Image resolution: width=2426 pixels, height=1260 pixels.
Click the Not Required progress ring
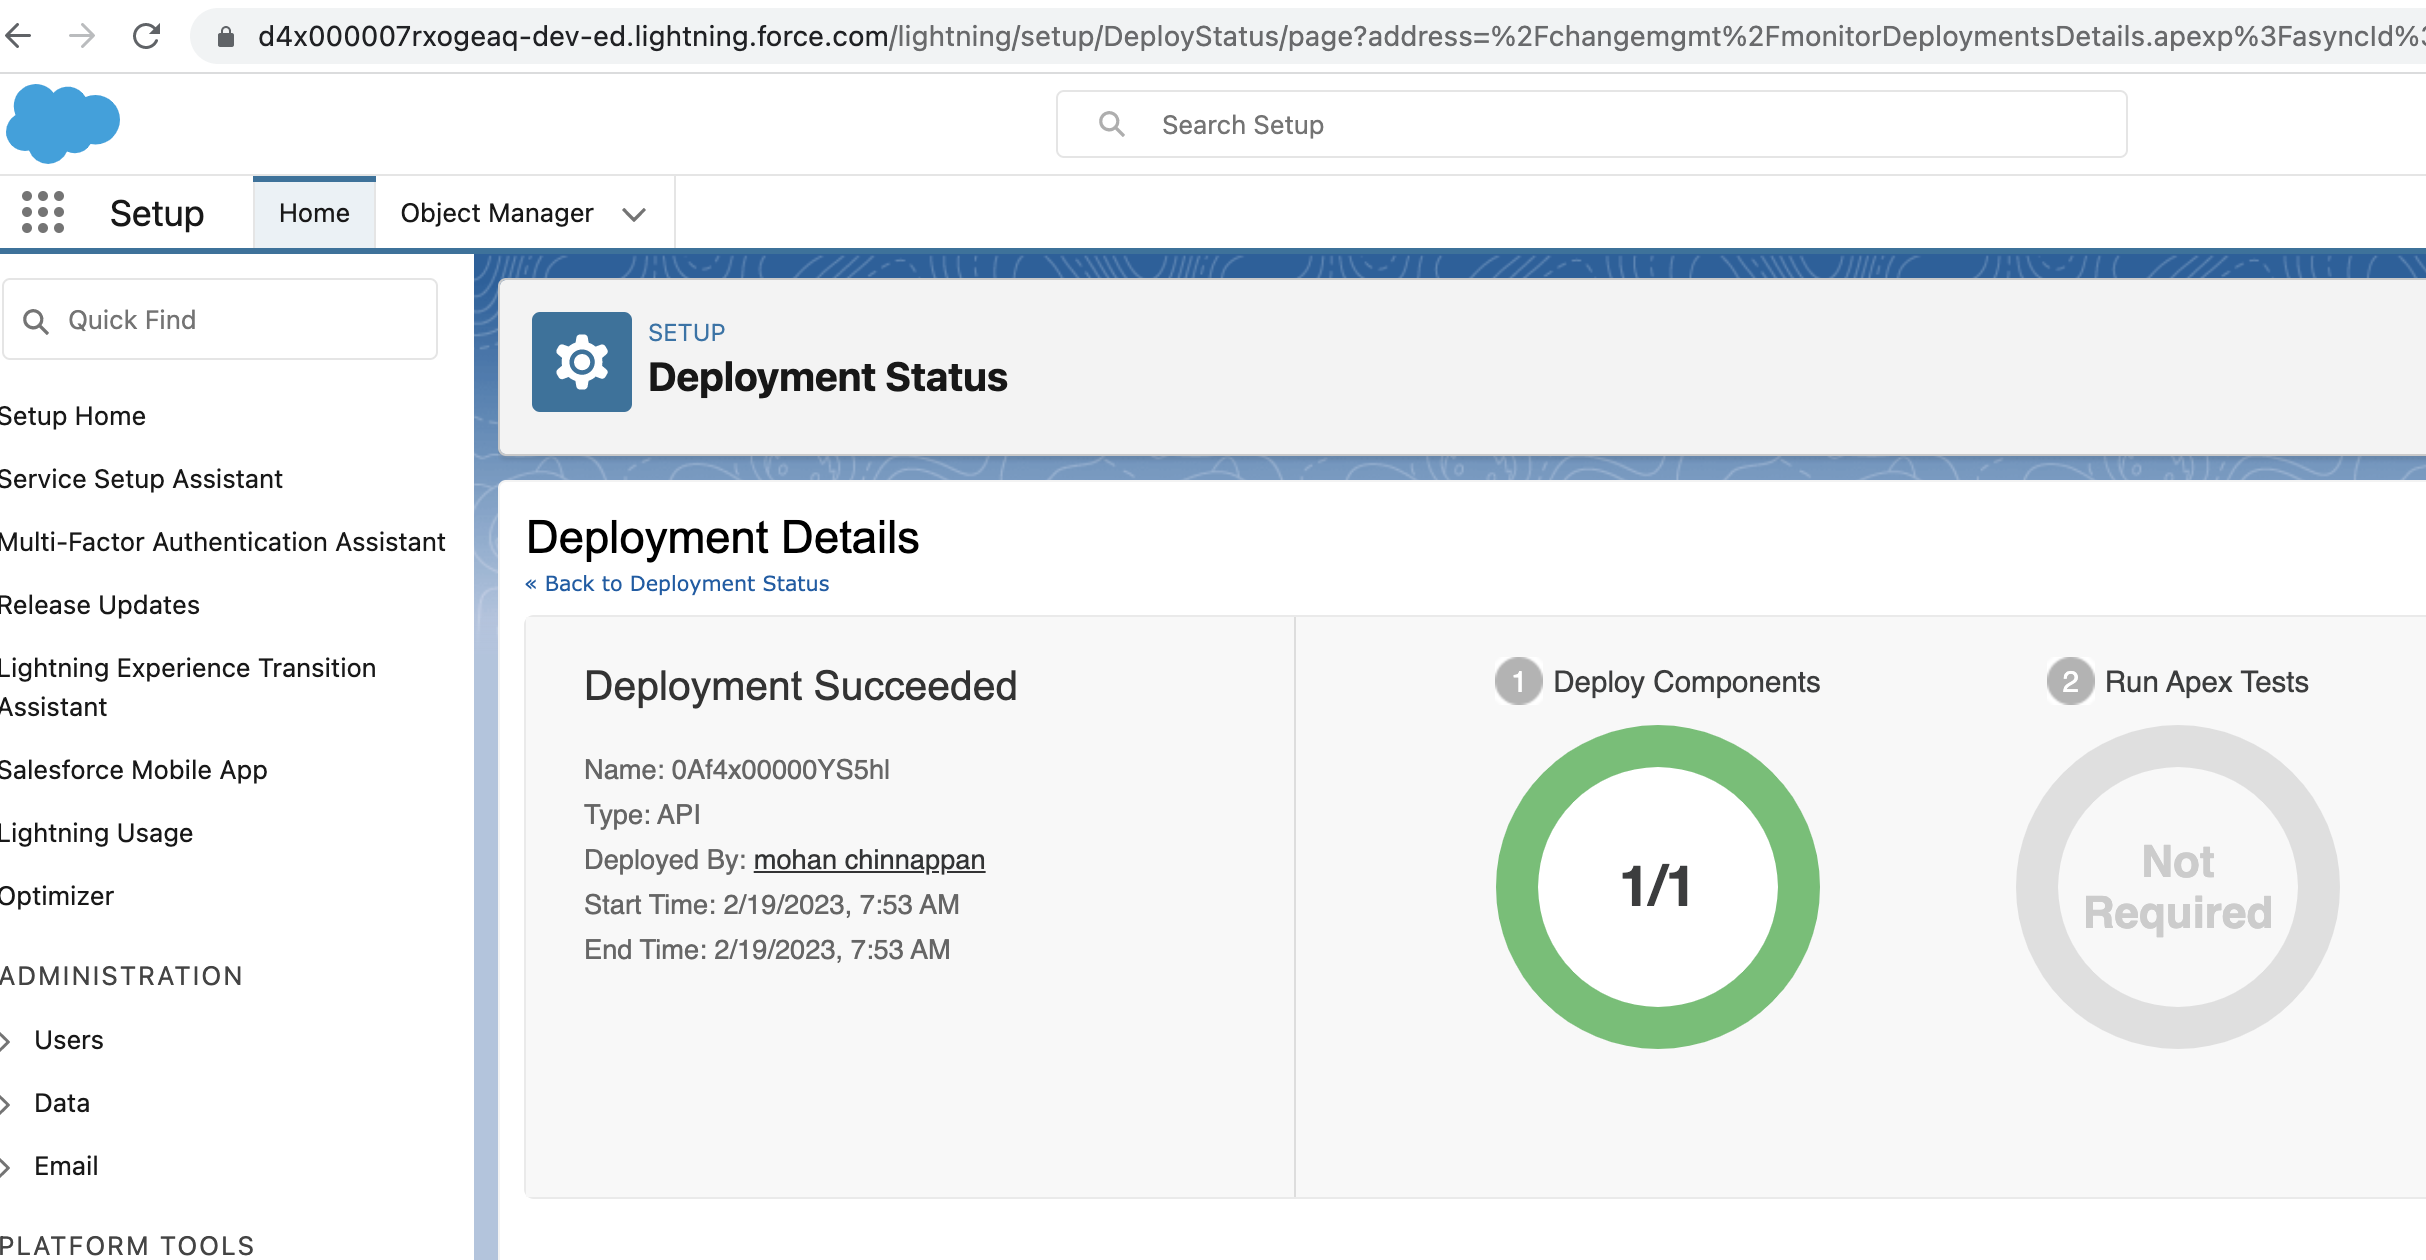point(2178,887)
